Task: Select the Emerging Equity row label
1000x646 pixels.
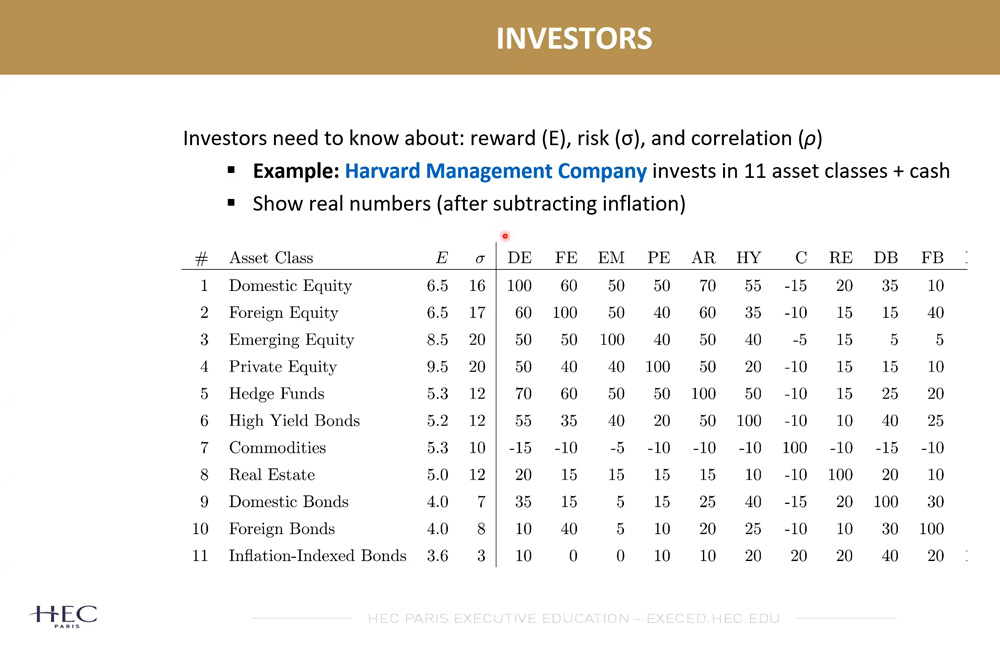Action: click(x=291, y=339)
